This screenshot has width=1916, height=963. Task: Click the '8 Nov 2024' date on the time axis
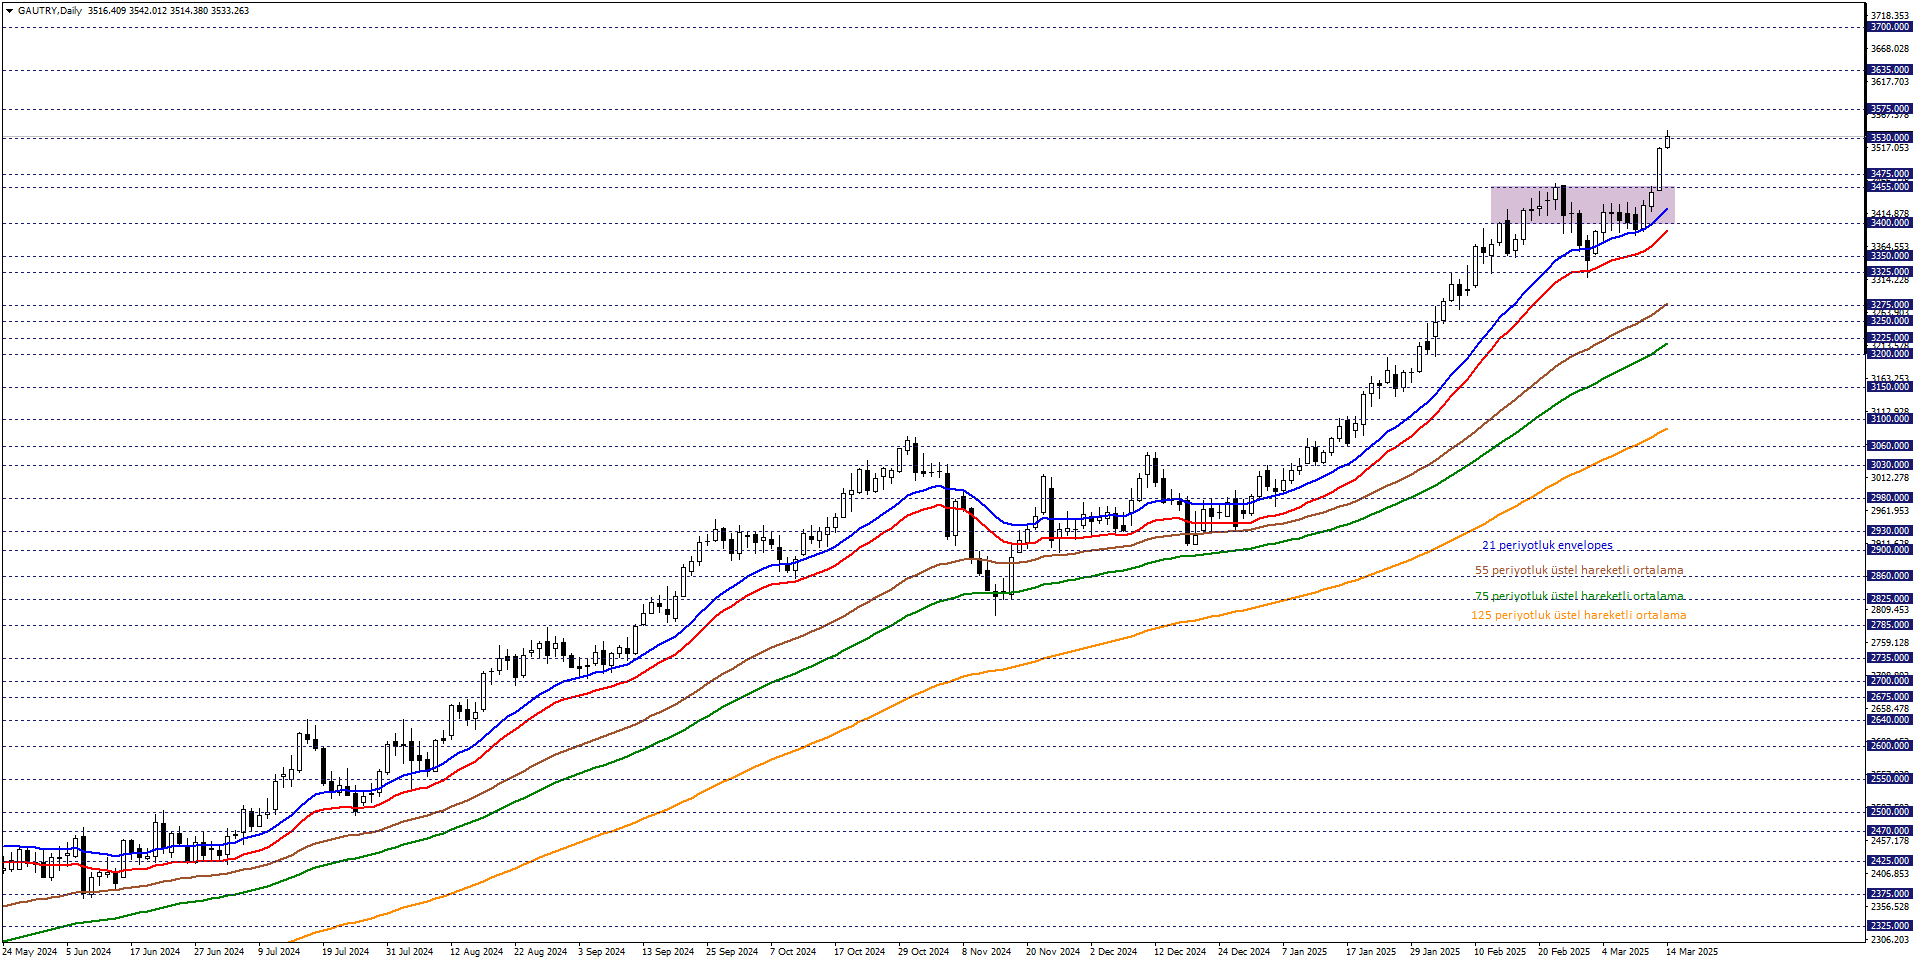click(987, 952)
